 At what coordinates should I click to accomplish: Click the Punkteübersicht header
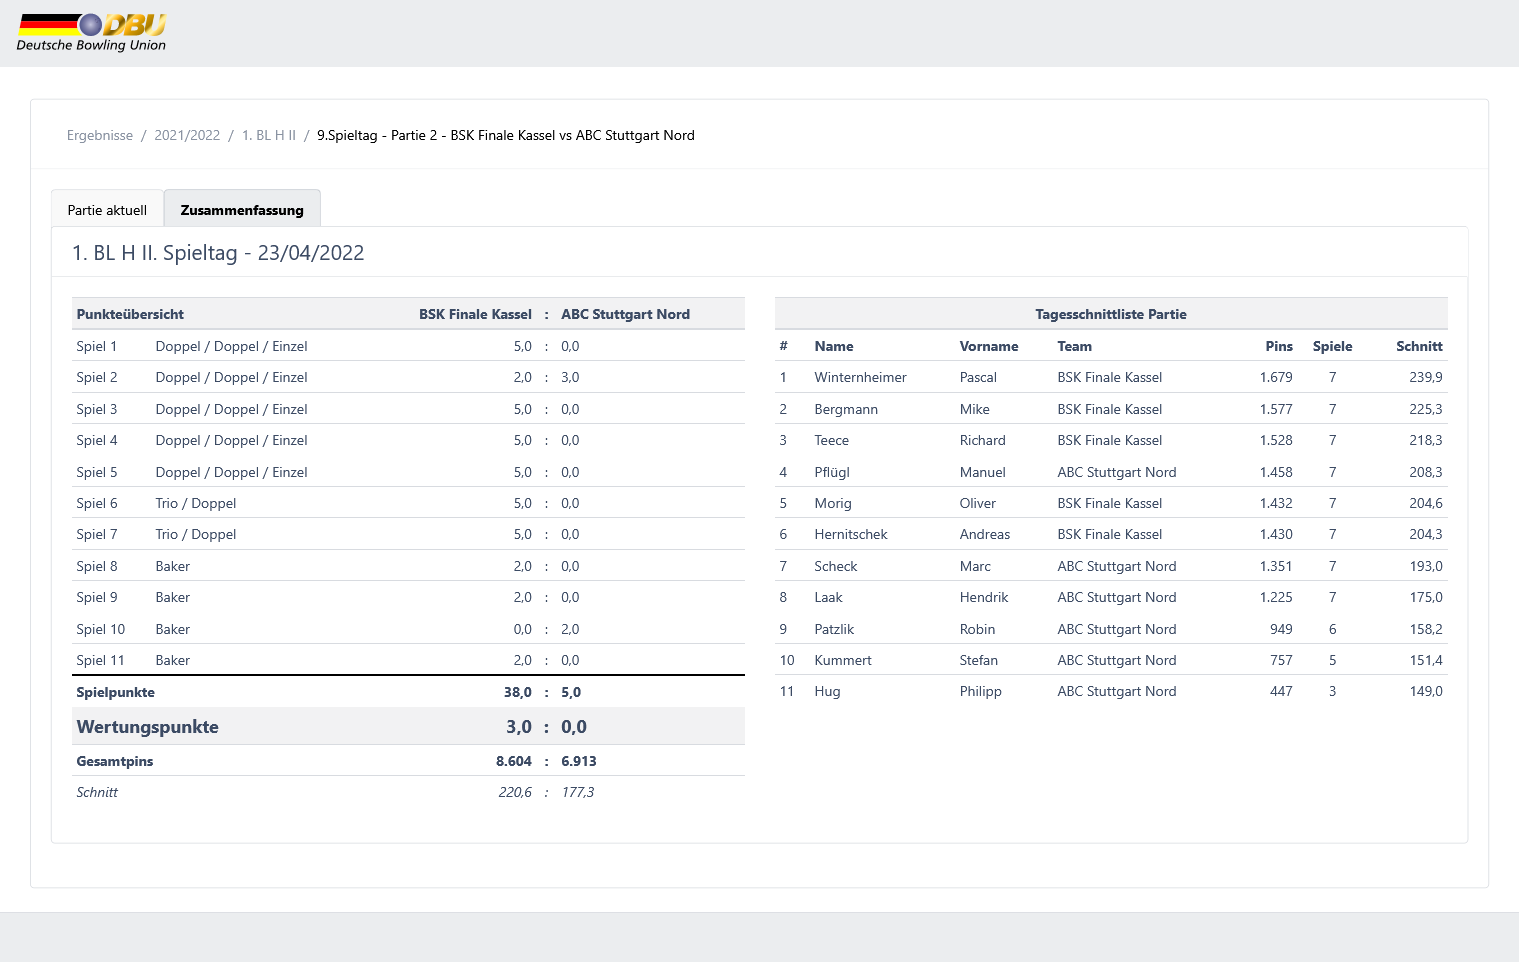pyautogui.click(x=130, y=314)
